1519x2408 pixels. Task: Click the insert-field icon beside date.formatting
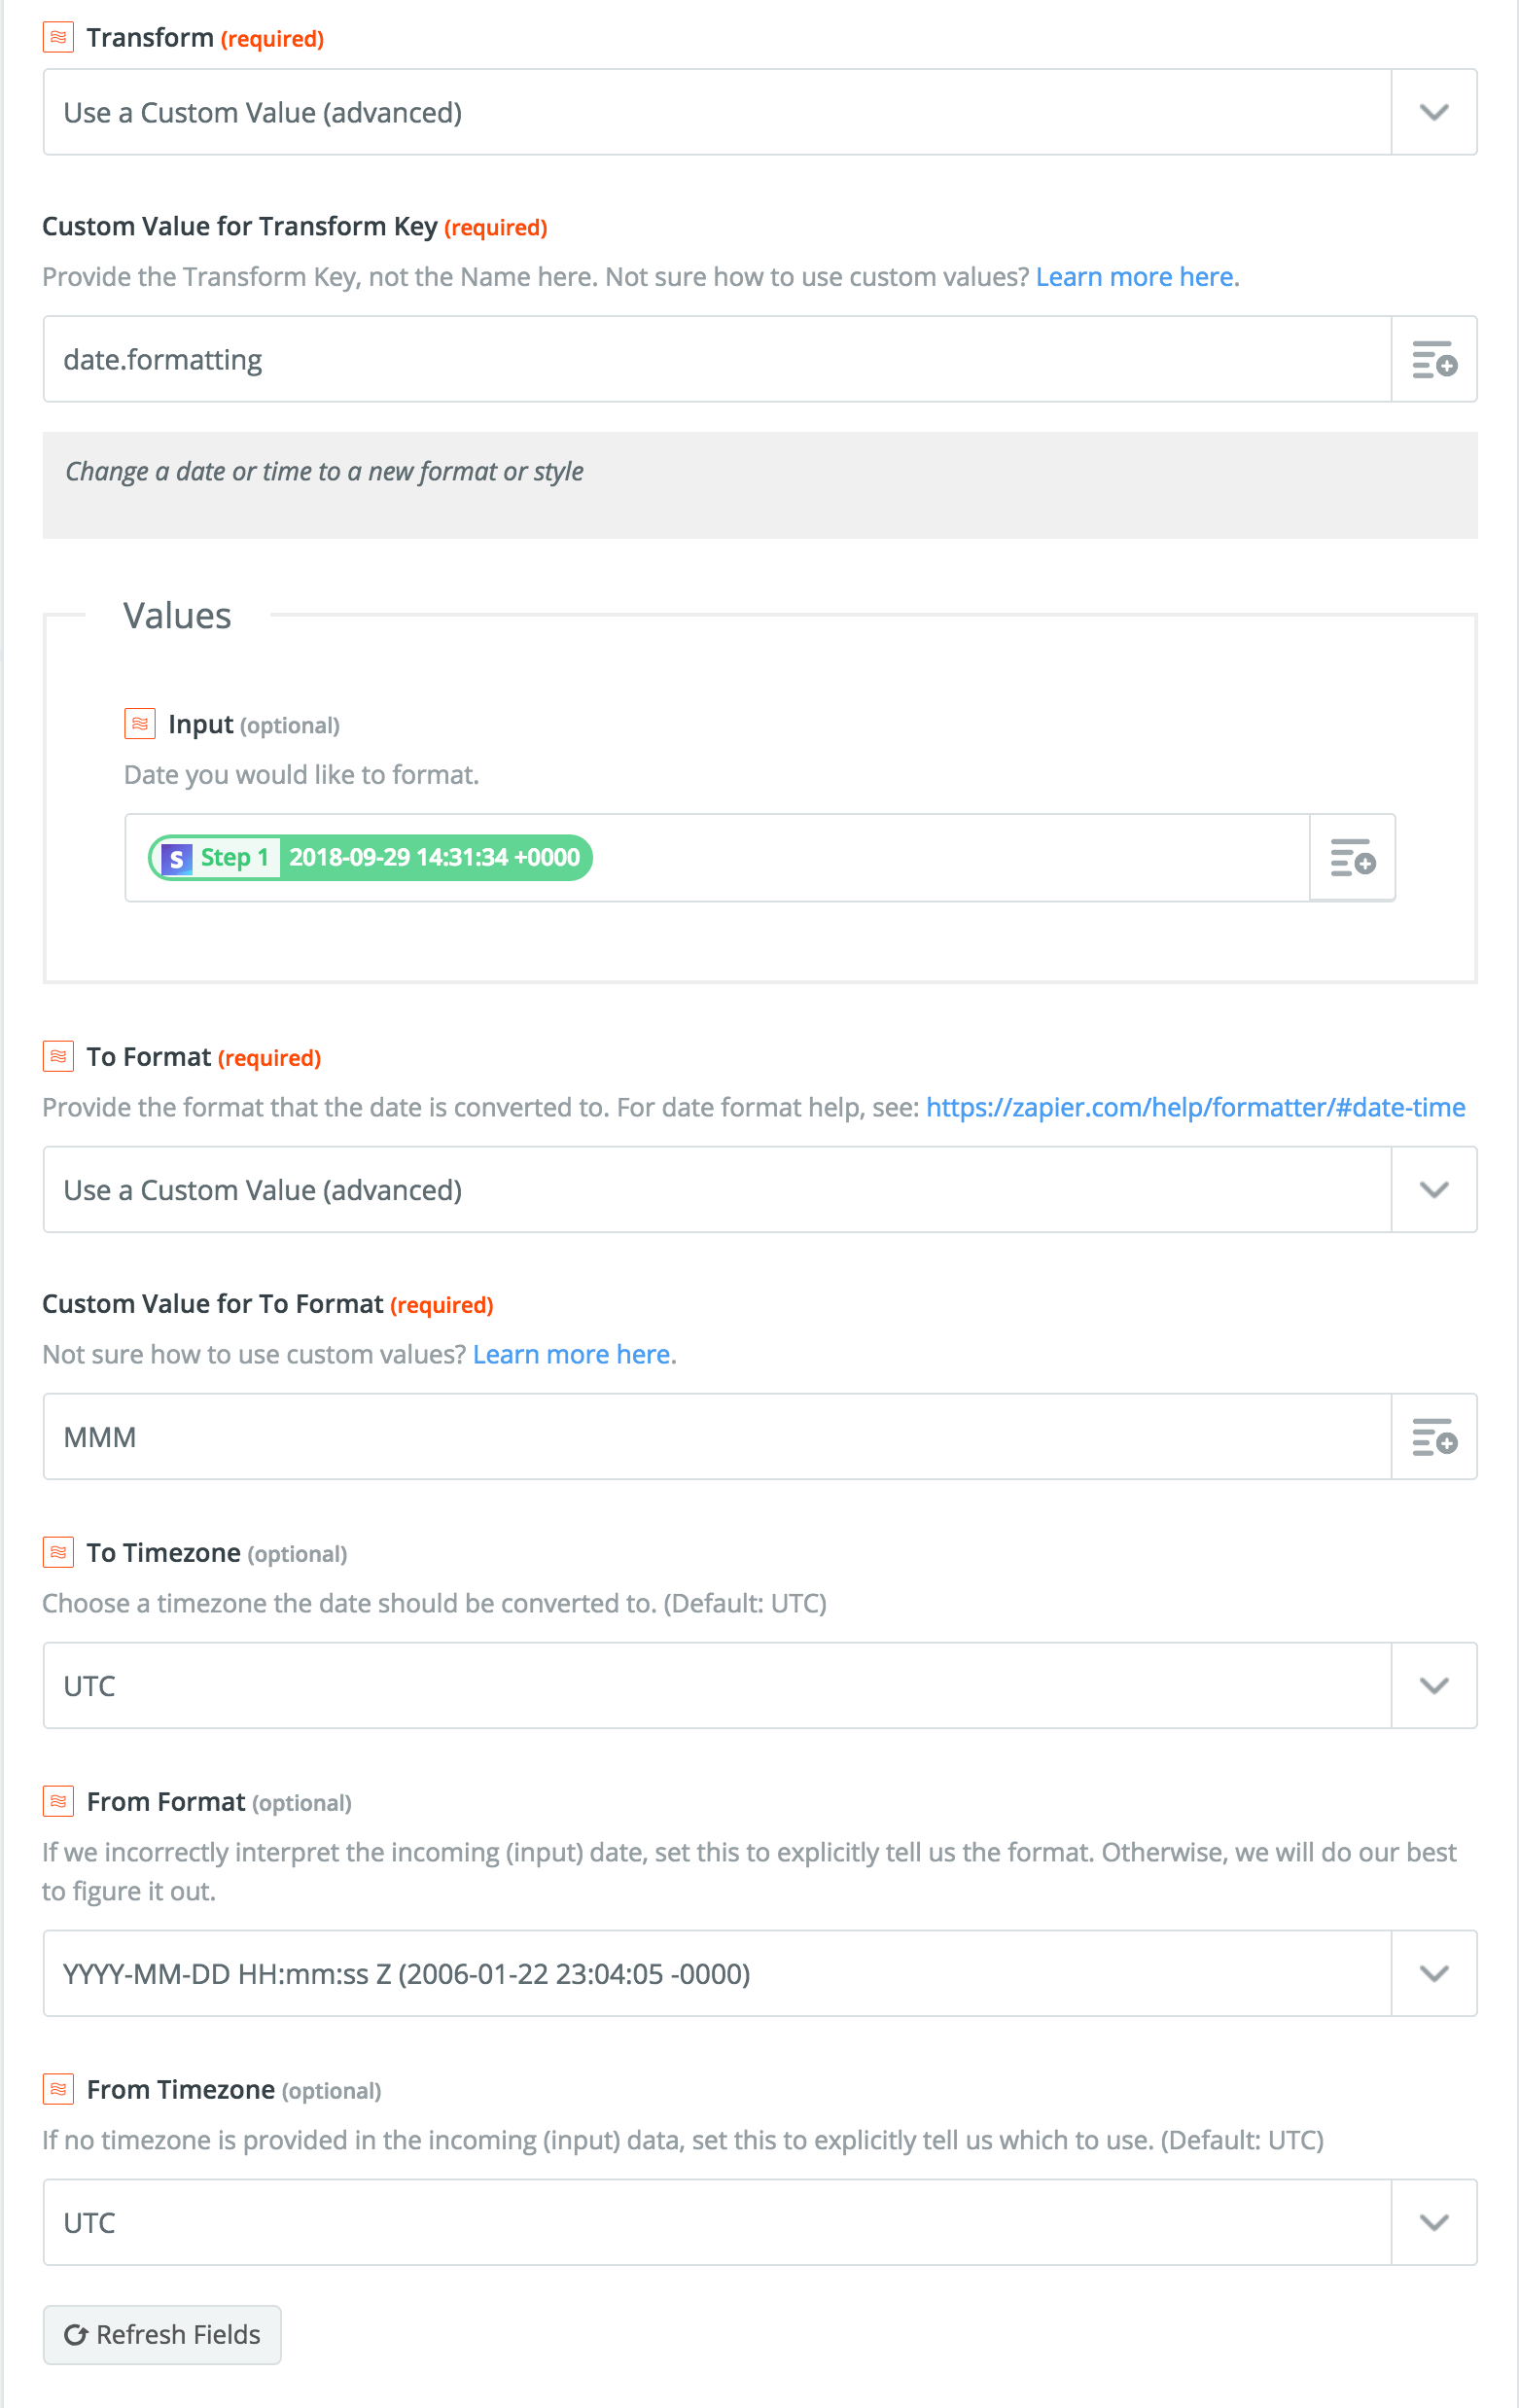pos(1434,359)
